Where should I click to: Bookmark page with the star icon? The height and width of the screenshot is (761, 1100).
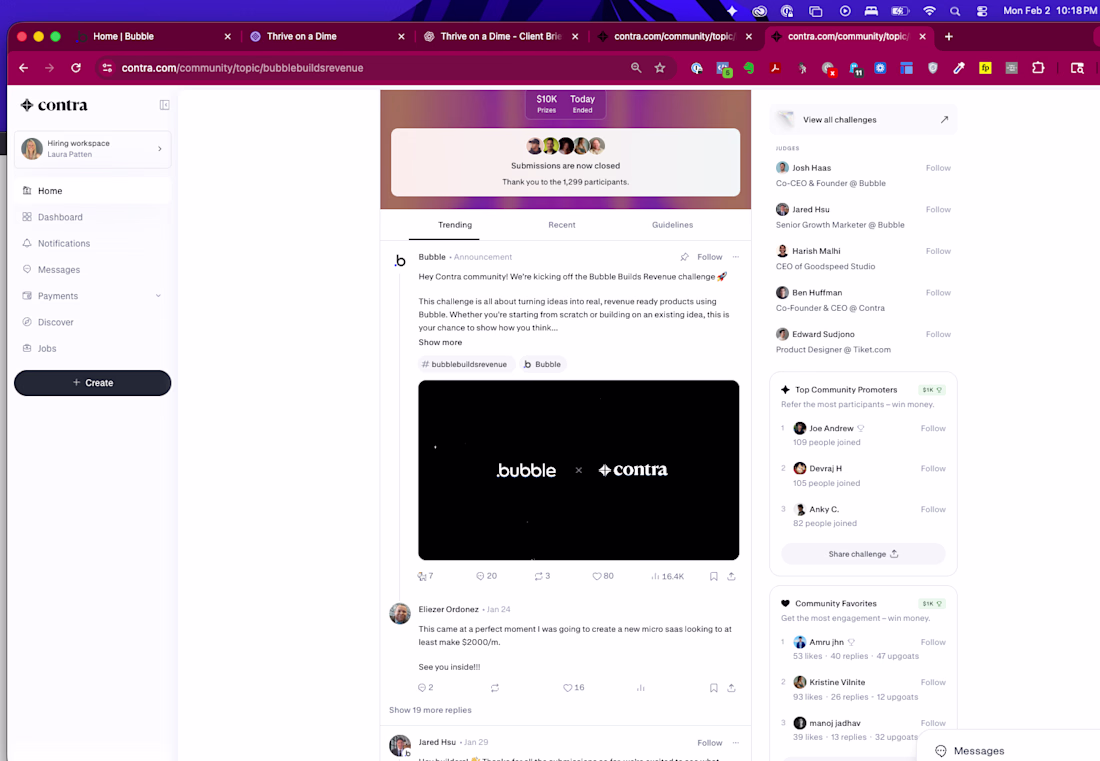tap(659, 68)
